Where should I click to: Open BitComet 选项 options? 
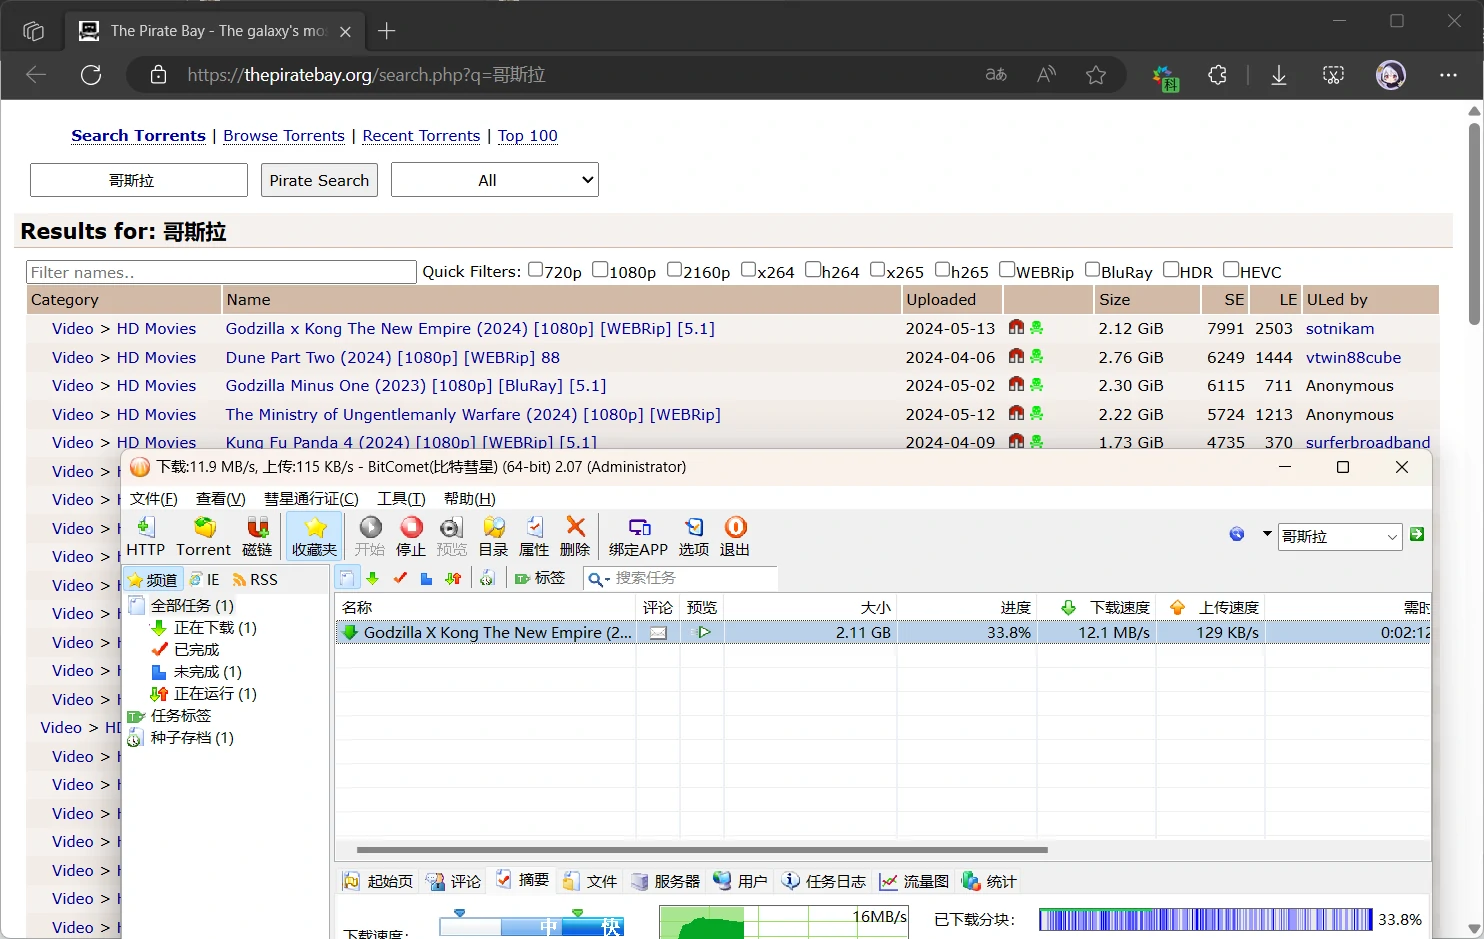coord(694,536)
